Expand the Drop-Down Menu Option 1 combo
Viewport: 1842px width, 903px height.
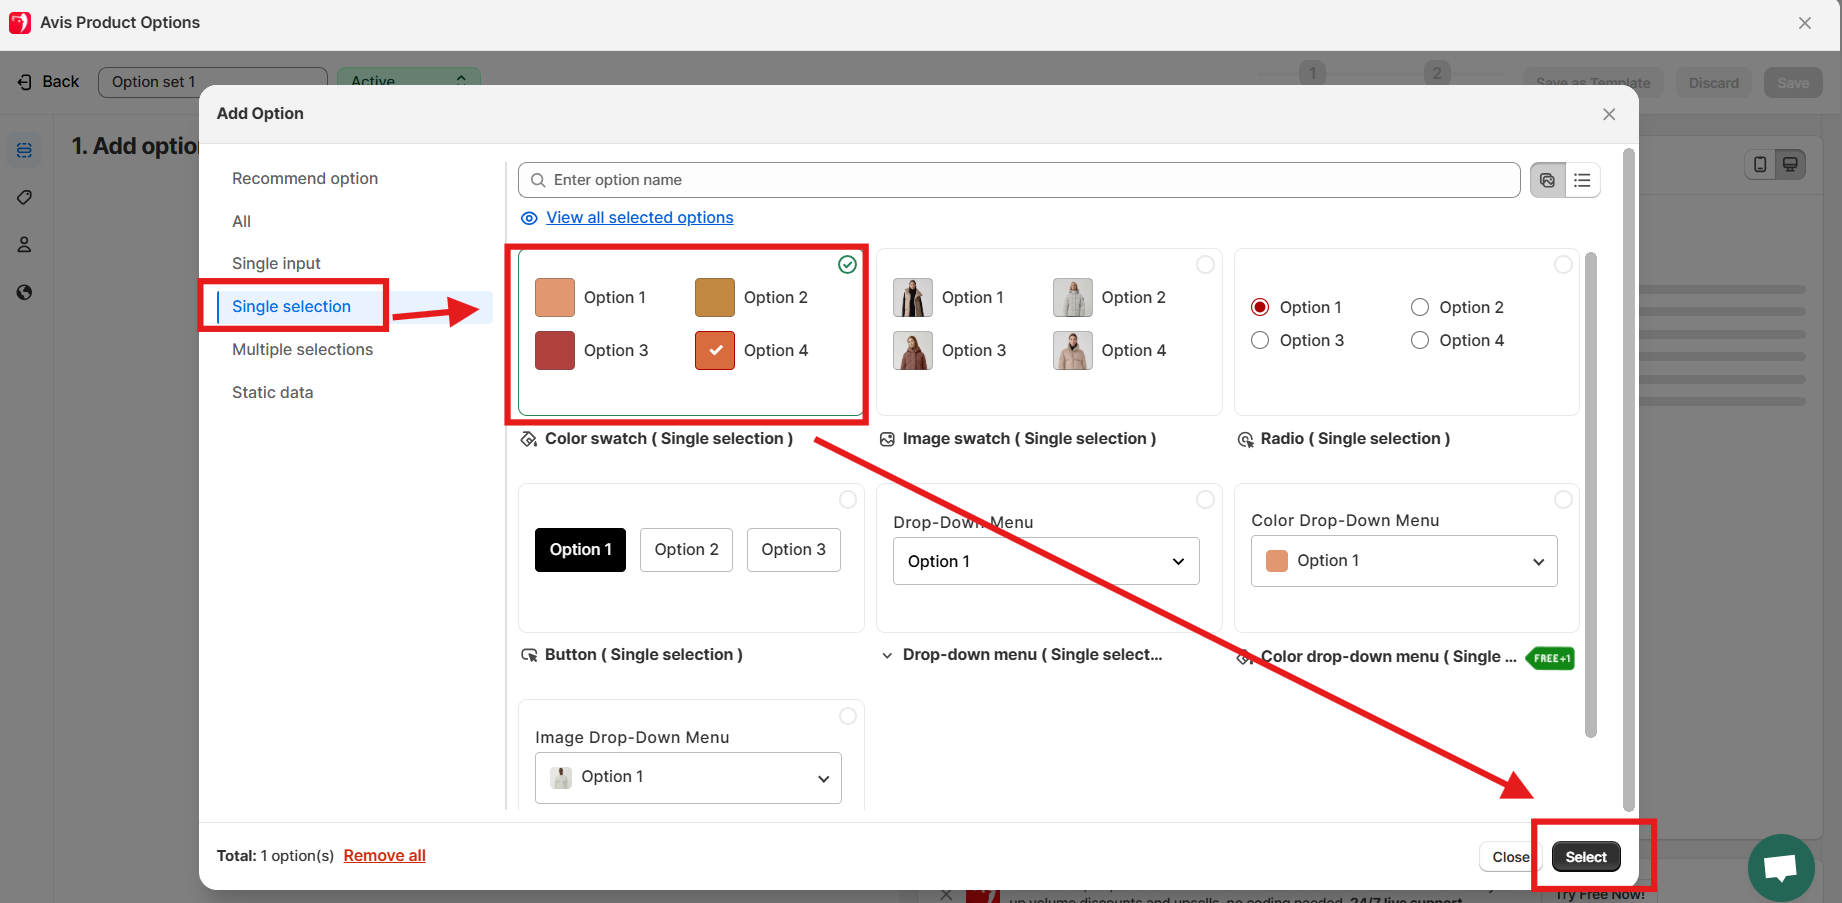pos(1045,561)
